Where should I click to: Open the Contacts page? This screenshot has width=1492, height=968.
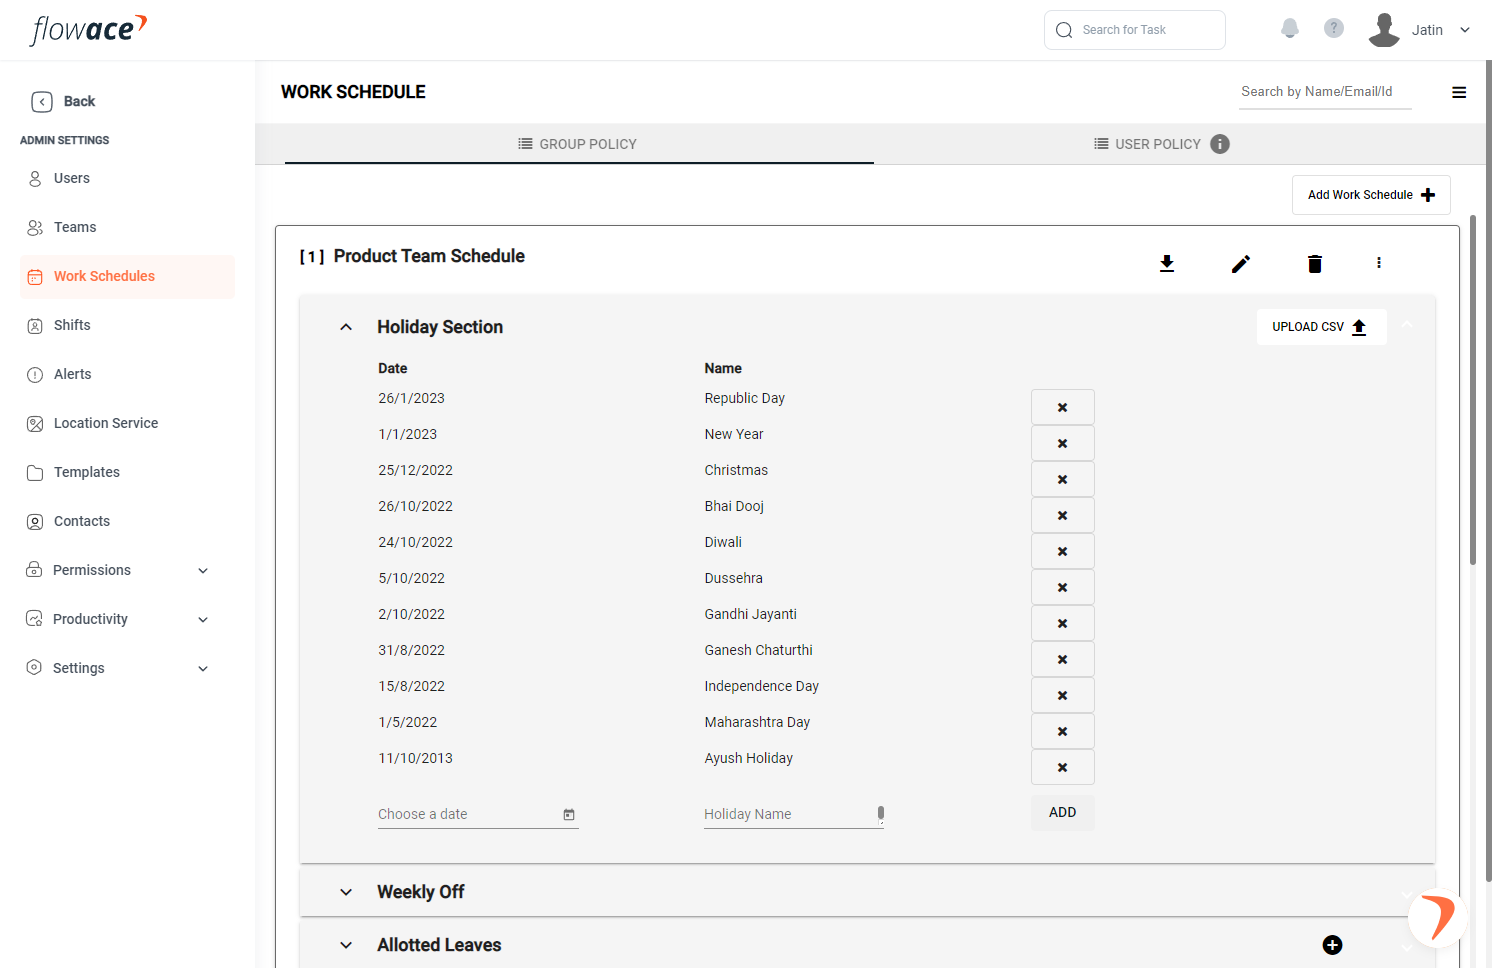coord(127,521)
